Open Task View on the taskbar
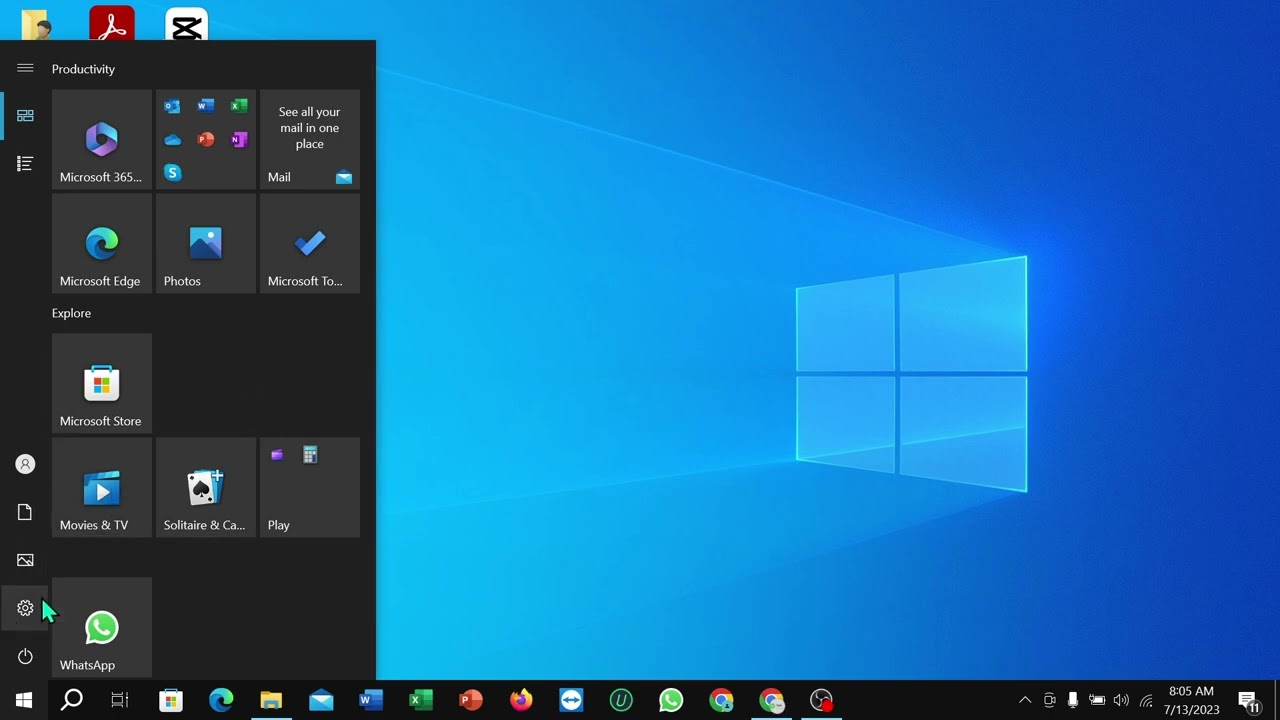The width and height of the screenshot is (1280, 720). [x=120, y=700]
